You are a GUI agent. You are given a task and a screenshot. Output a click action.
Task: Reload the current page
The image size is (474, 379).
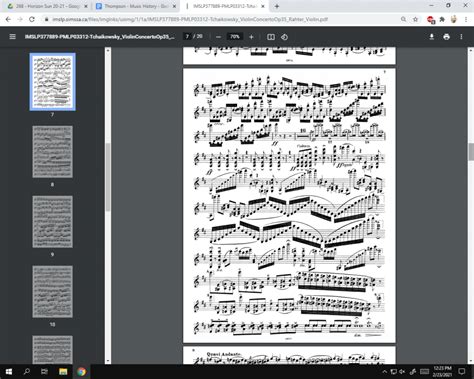pos(32,19)
